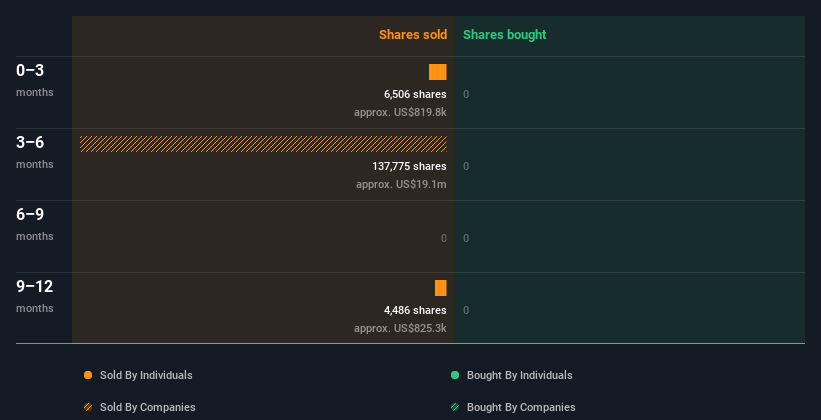Toggle Sold By Individuals legend label

[146, 375]
